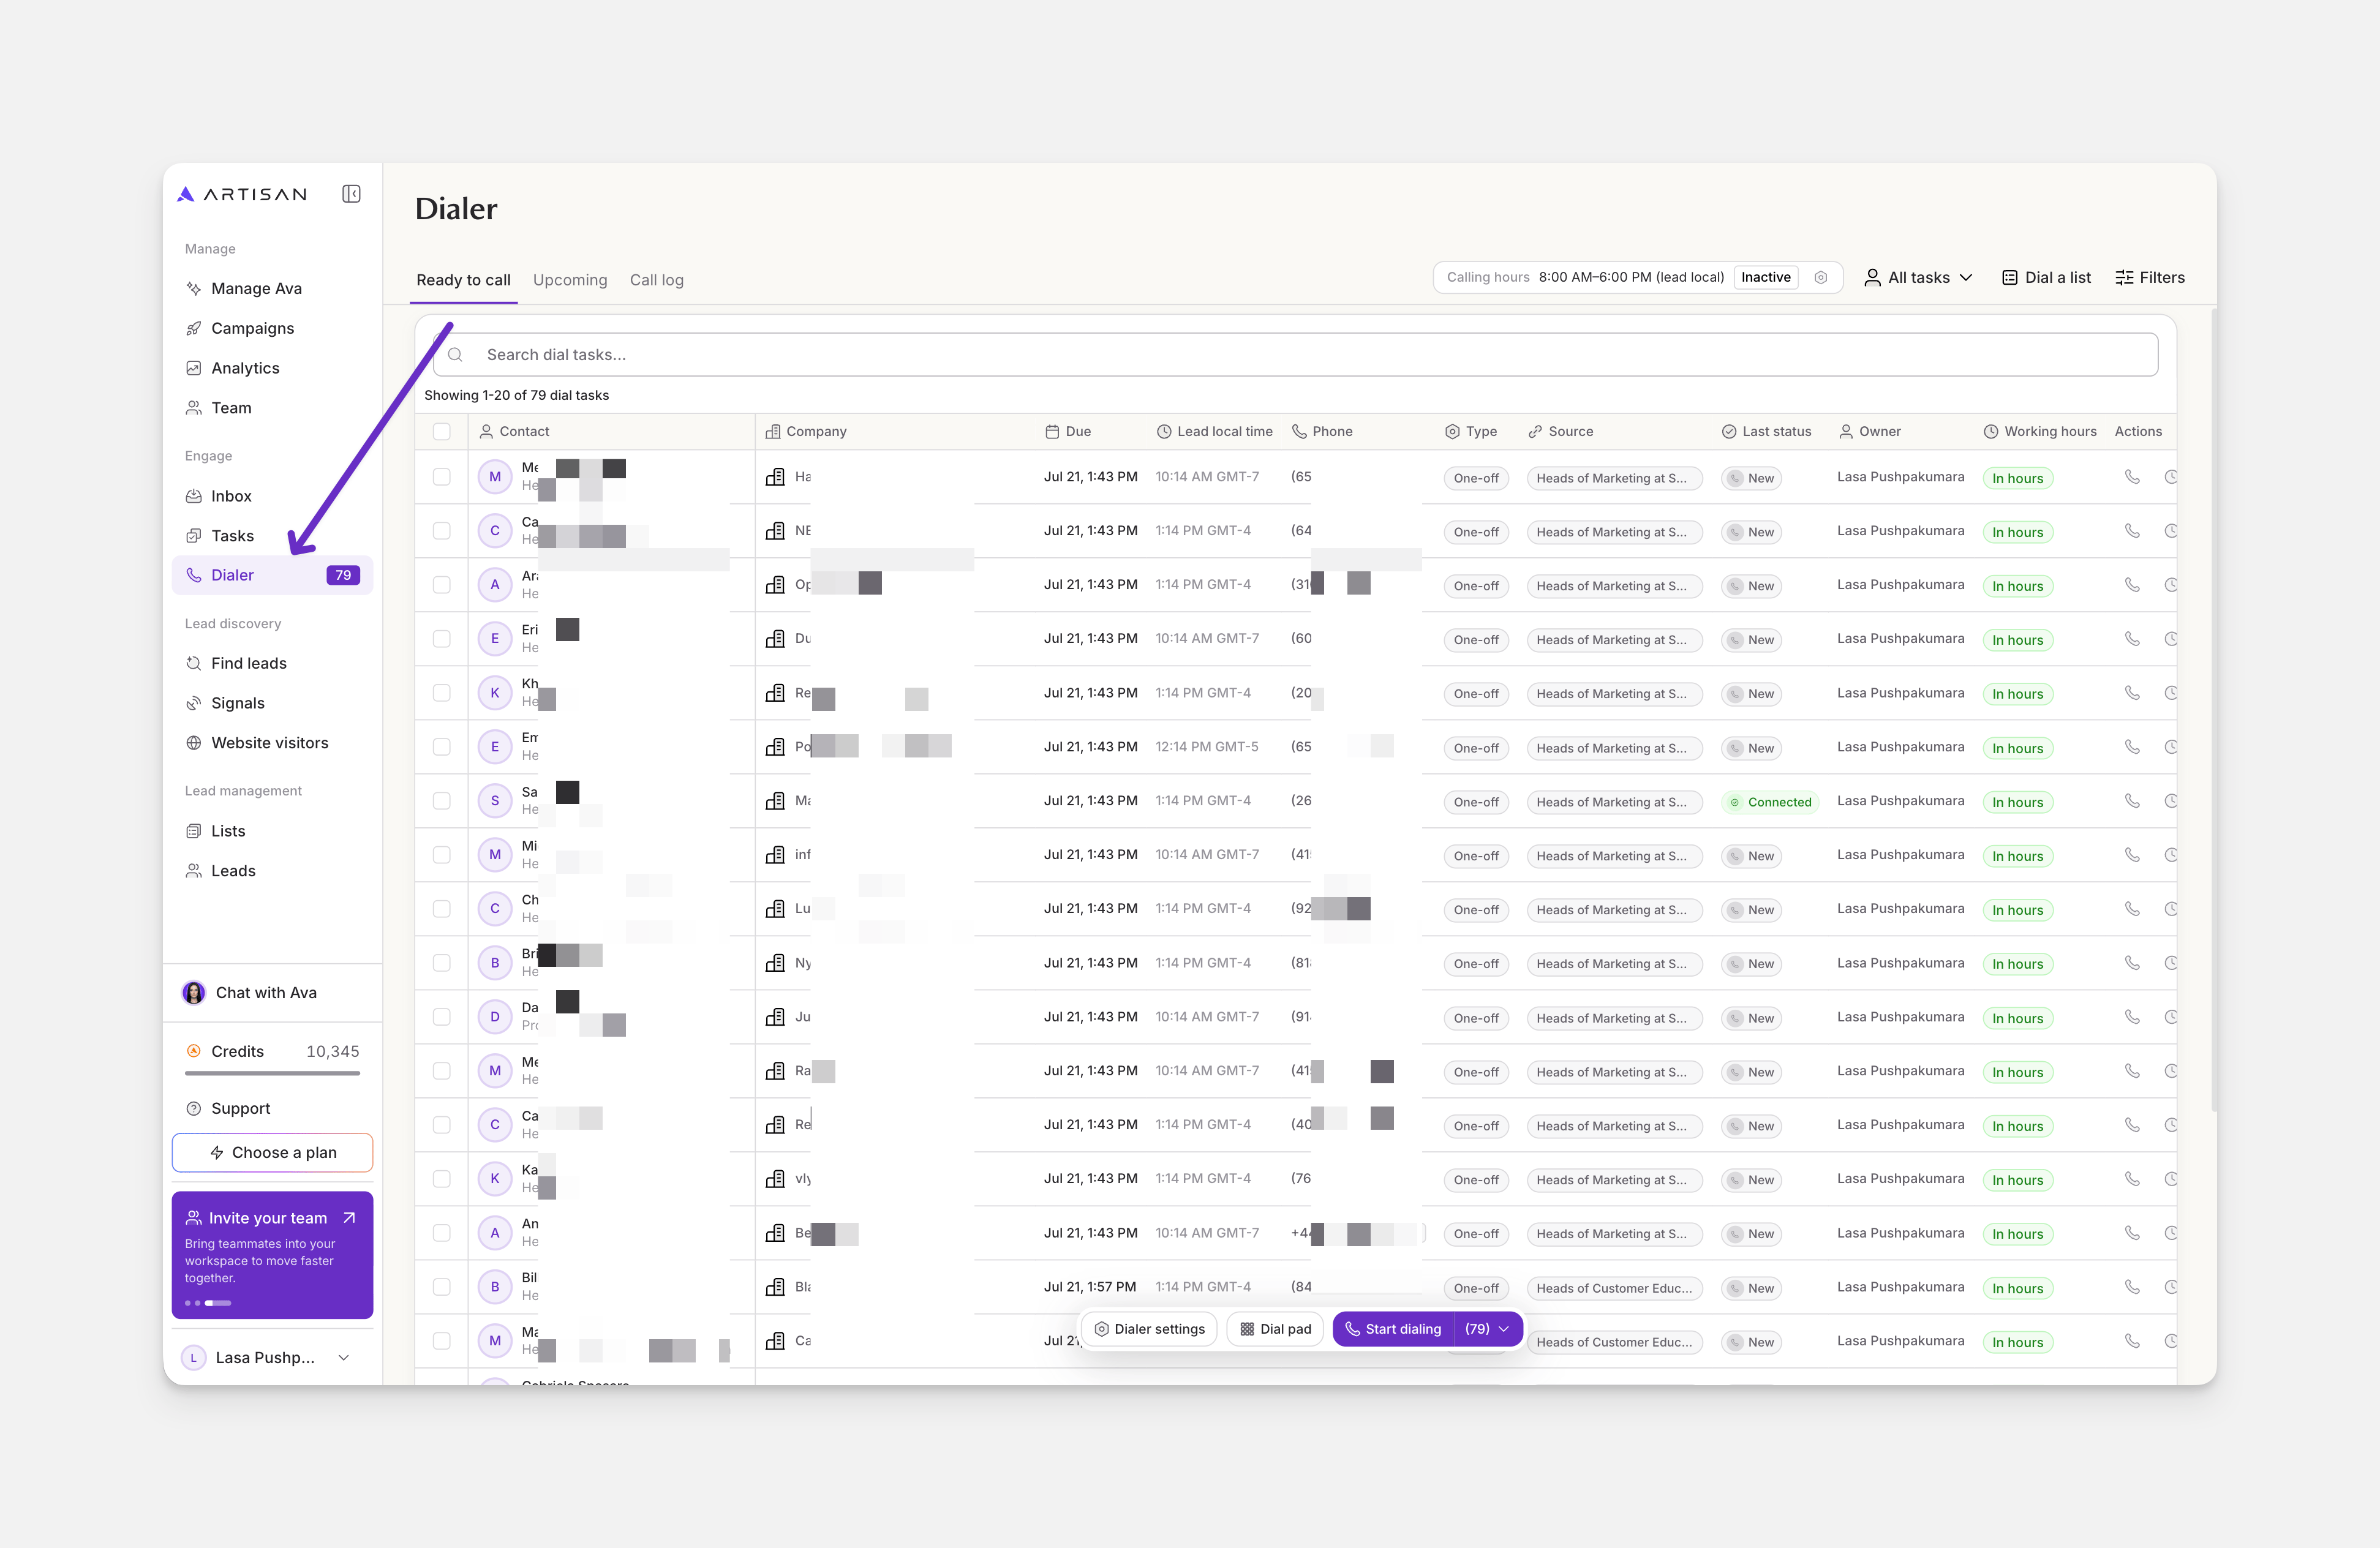
Task: Click phone icon in 12:14 PM GMT-5 row
Action: tap(2132, 747)
